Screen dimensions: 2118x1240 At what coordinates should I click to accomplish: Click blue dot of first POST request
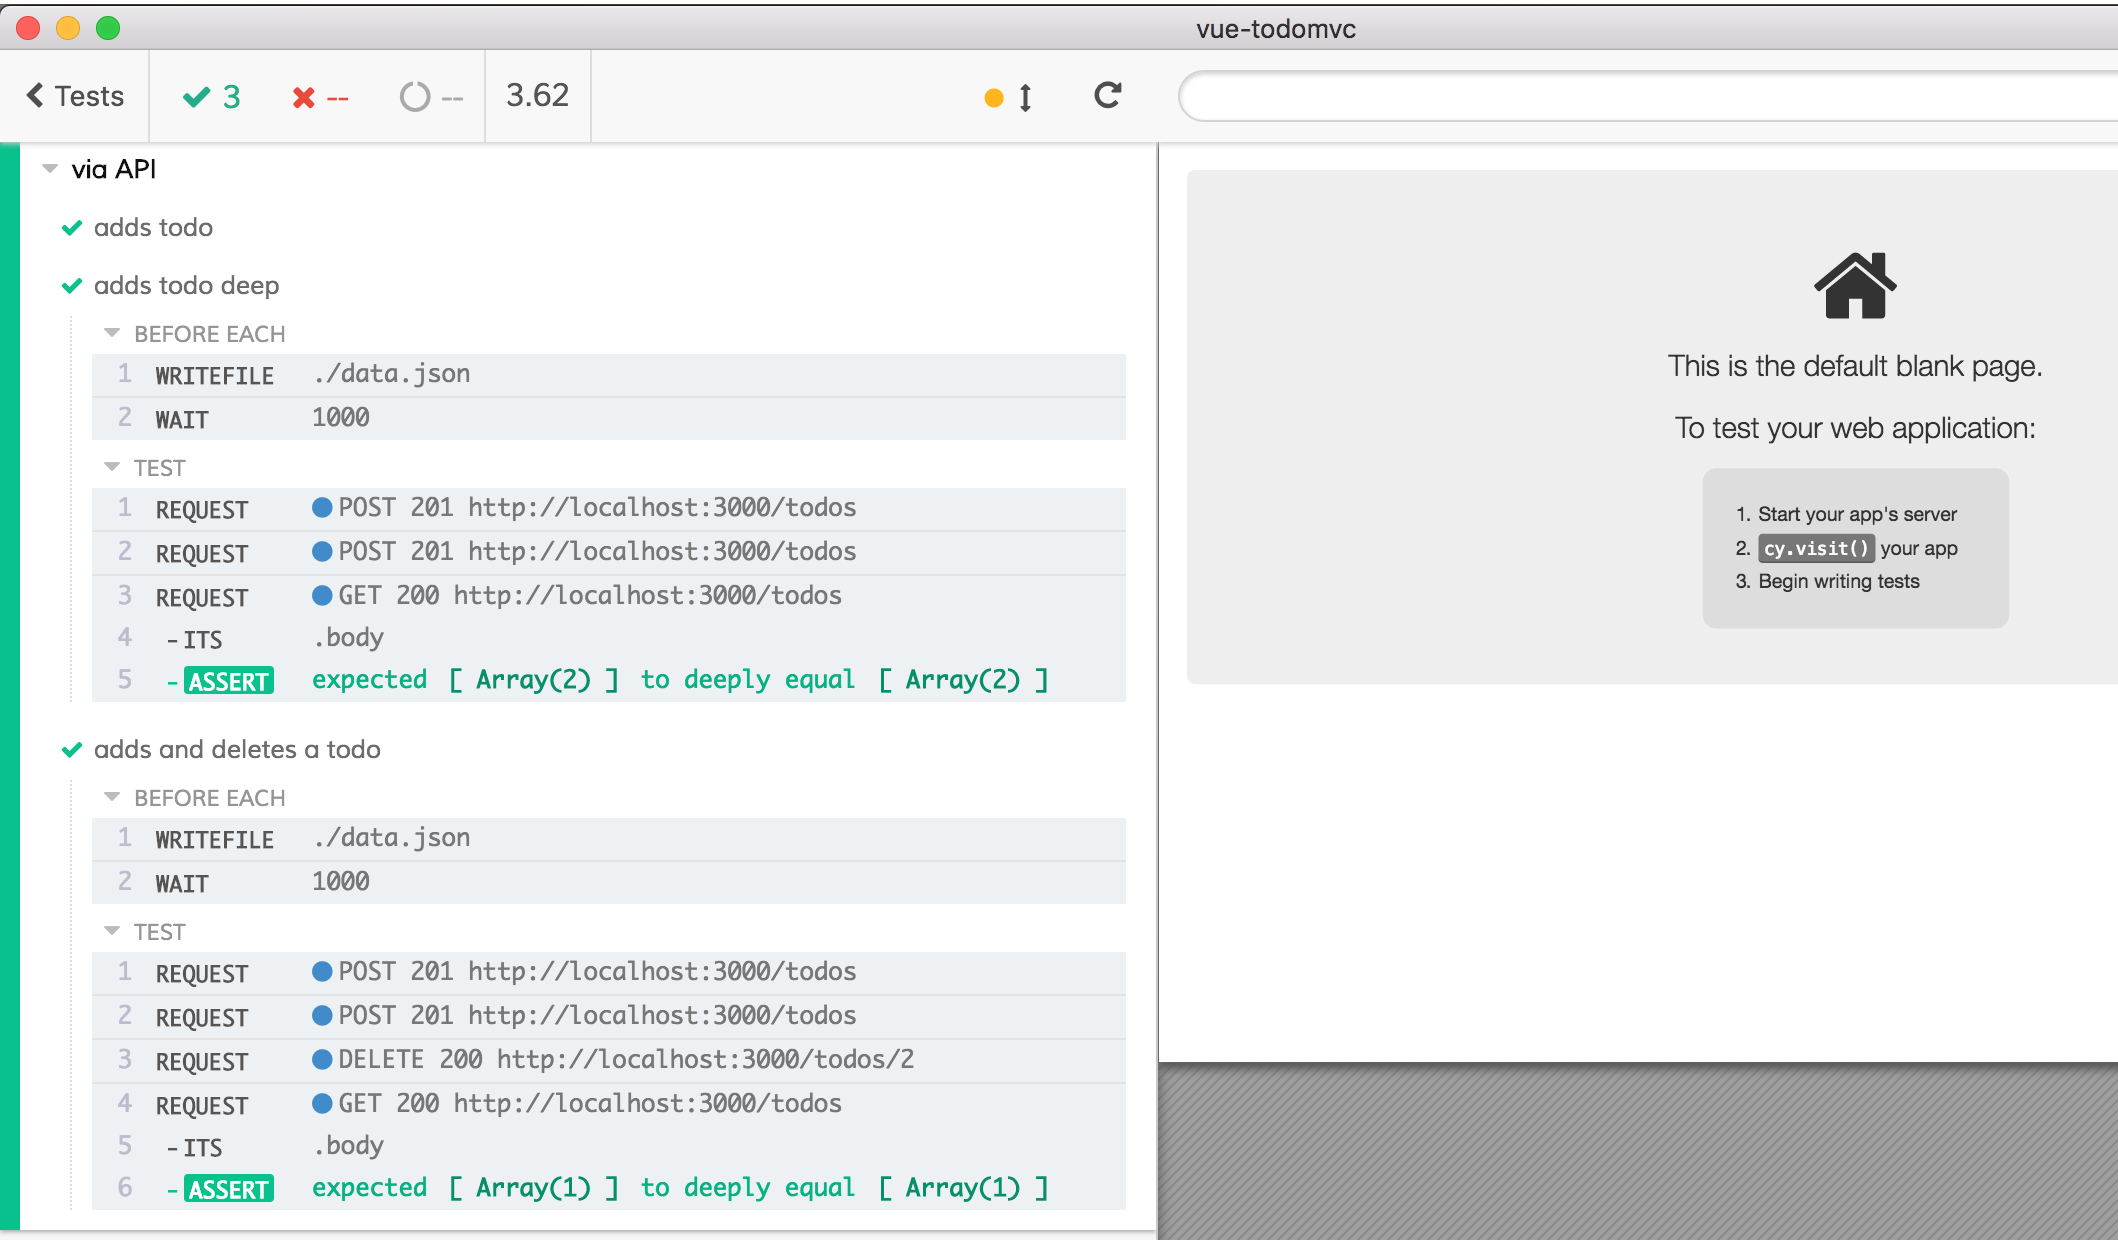322,508
